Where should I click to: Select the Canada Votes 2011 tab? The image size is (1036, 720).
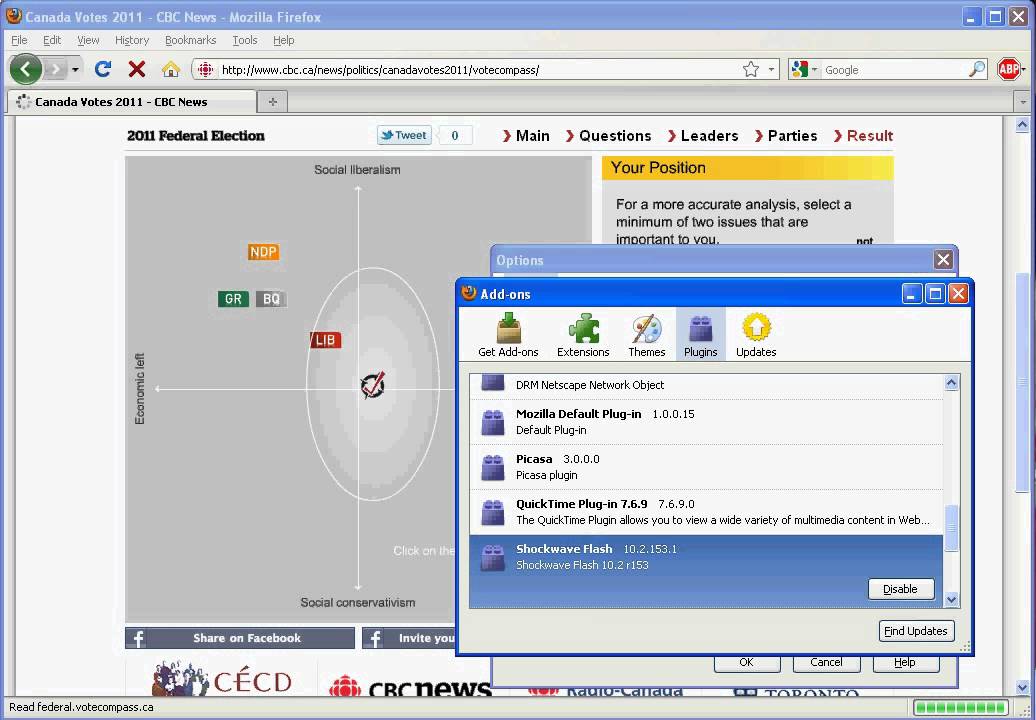131,102
